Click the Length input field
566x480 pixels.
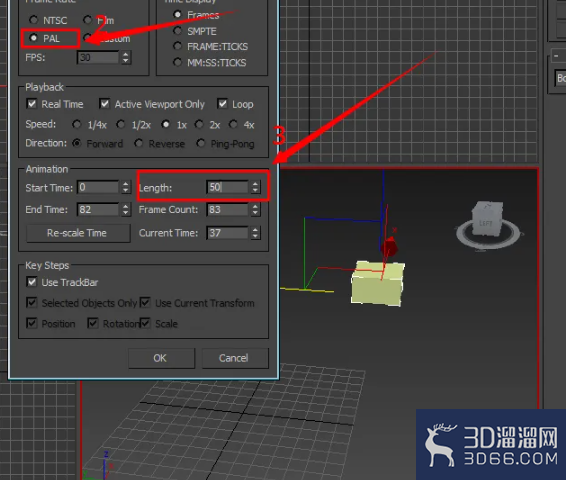(227, 187)
